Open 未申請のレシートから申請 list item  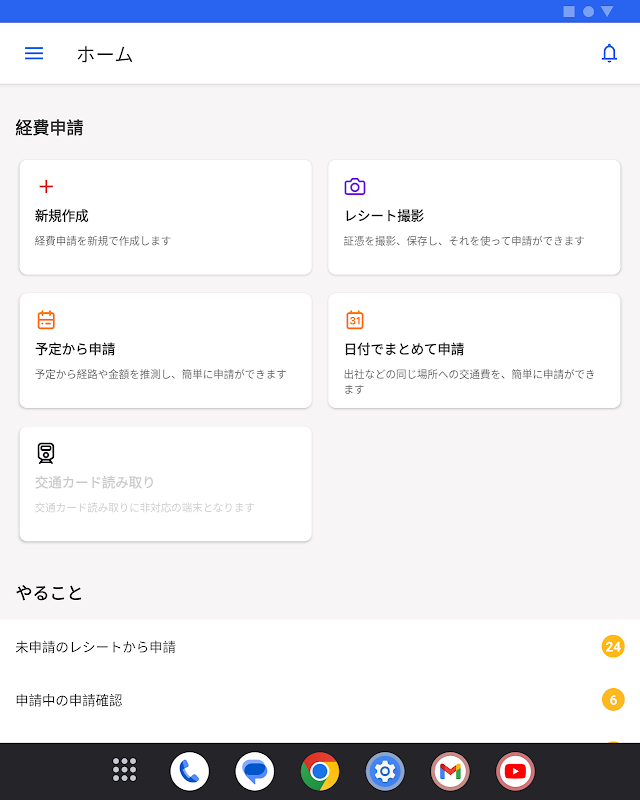click(96, 647)
